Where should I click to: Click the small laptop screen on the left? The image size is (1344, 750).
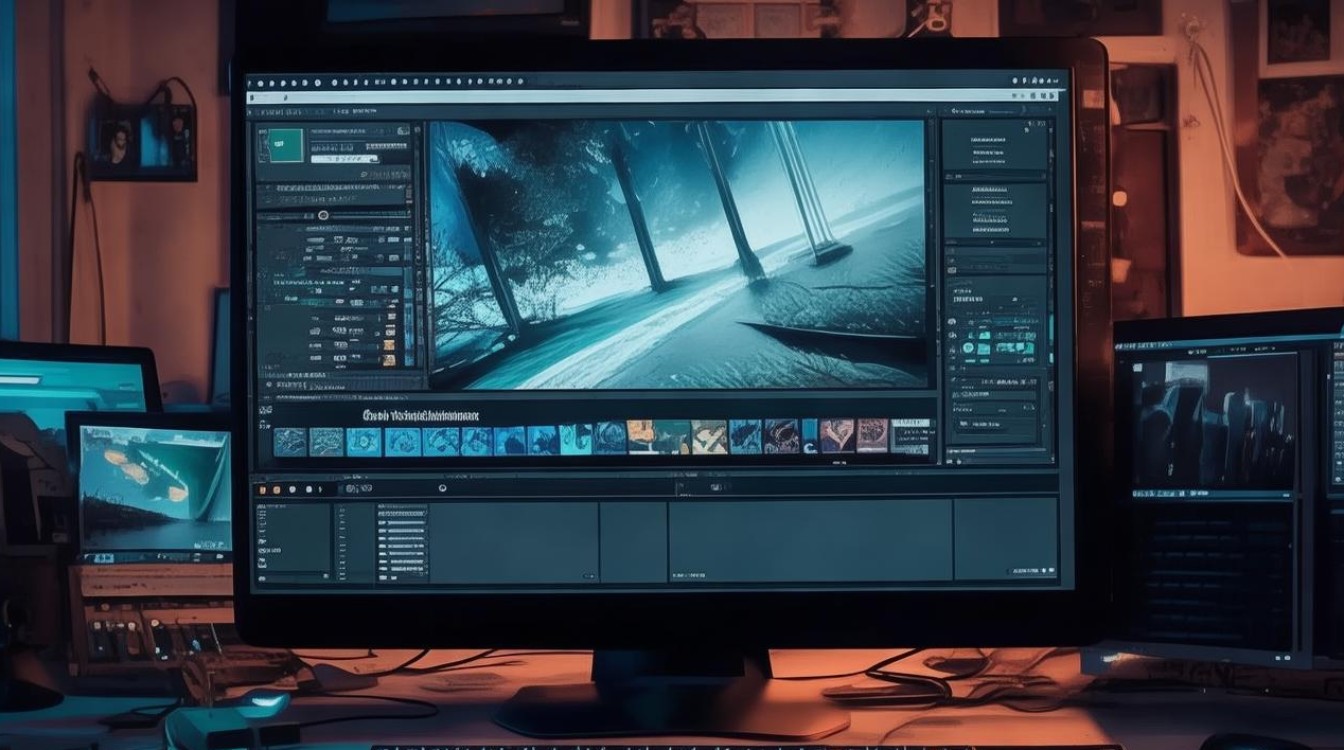[x=155, y=489]
